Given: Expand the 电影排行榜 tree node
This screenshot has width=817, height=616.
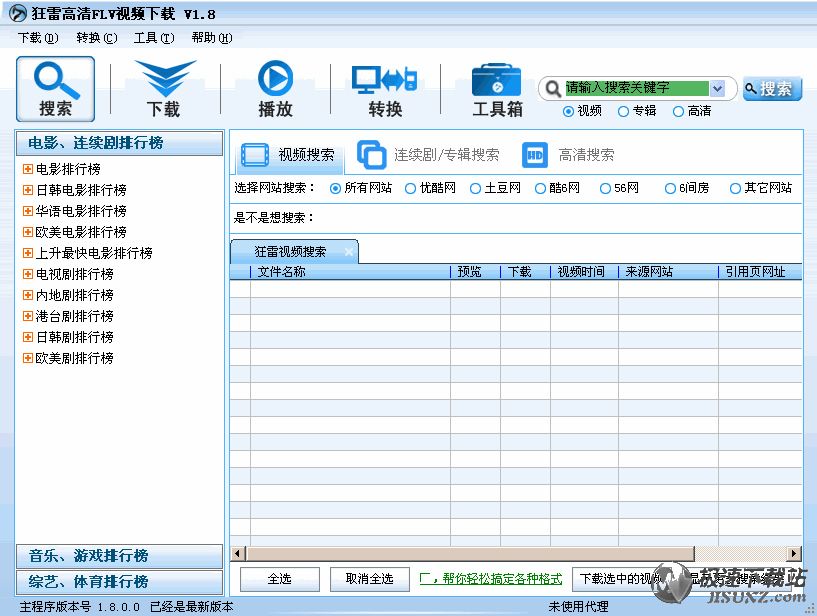Looking at the screenshot, I should click(x=27, y=169).
